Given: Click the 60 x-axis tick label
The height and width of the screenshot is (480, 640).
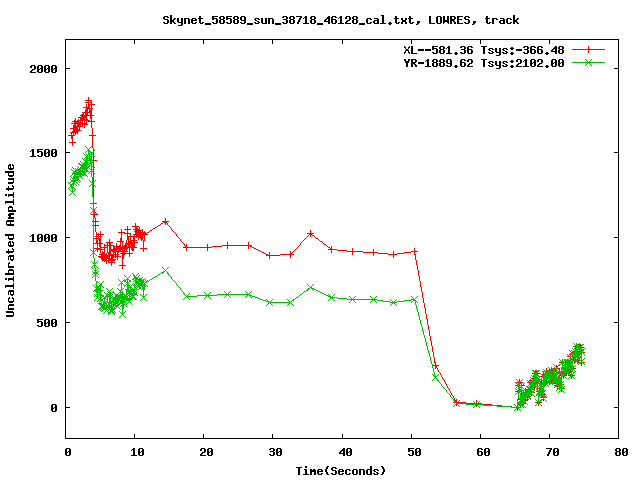Looking at the screenshot, I should pos(483,452).
